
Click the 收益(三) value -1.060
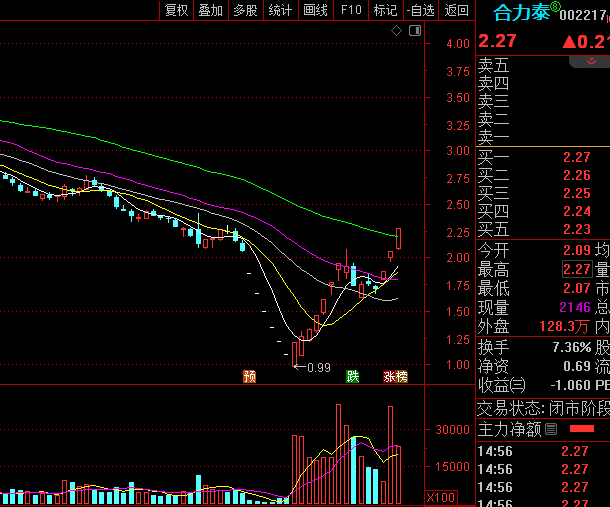tap(570, 385)
